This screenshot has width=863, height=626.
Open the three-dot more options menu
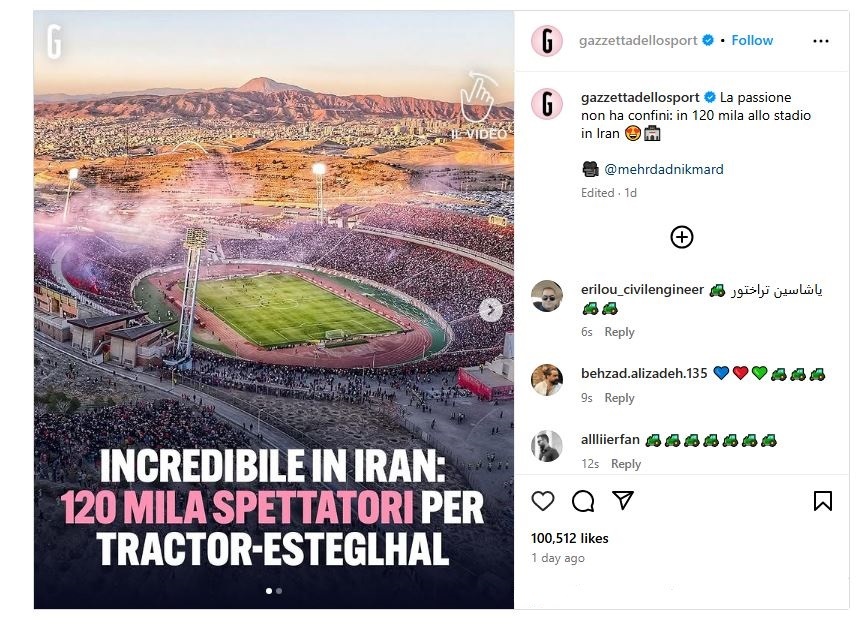pos(821,41)
